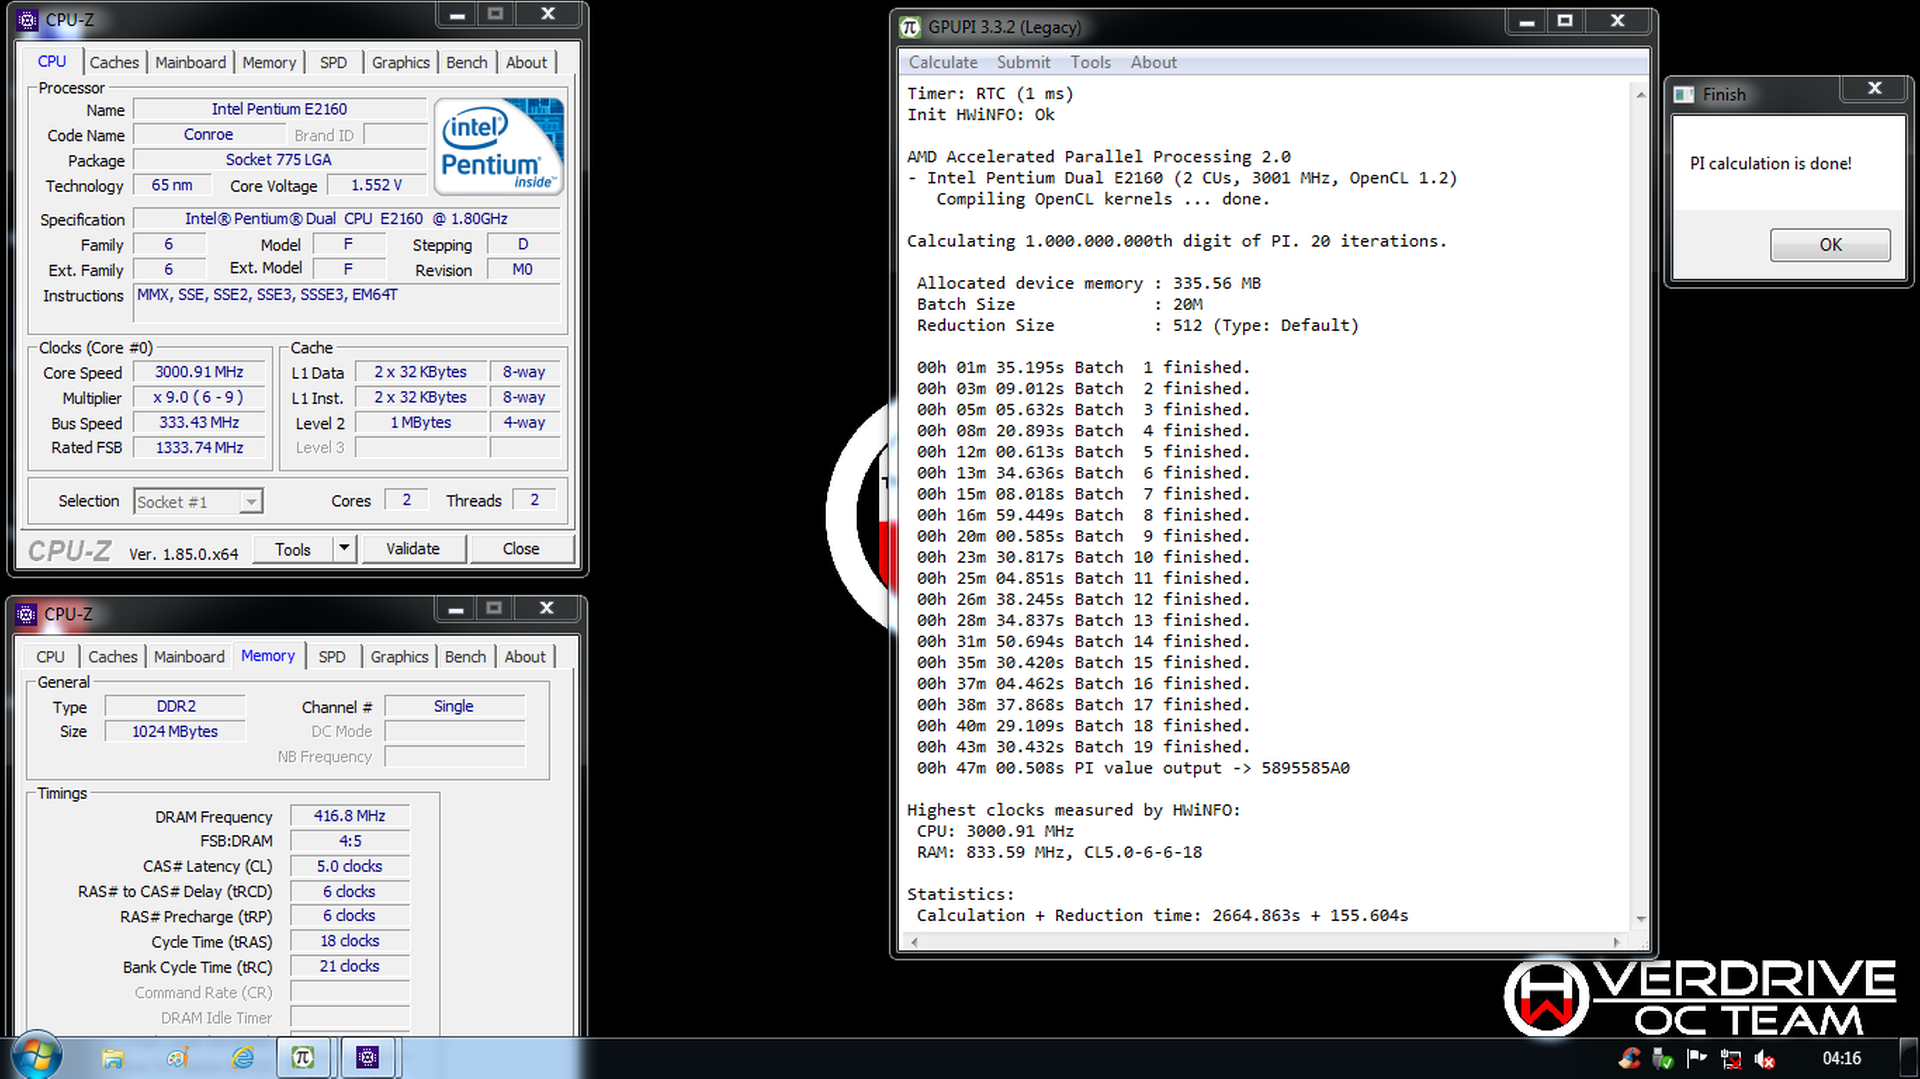Click the Code Name value Conroe
The height and width of the screenshot is (1079, 1920).
click(x=209, y=134)
